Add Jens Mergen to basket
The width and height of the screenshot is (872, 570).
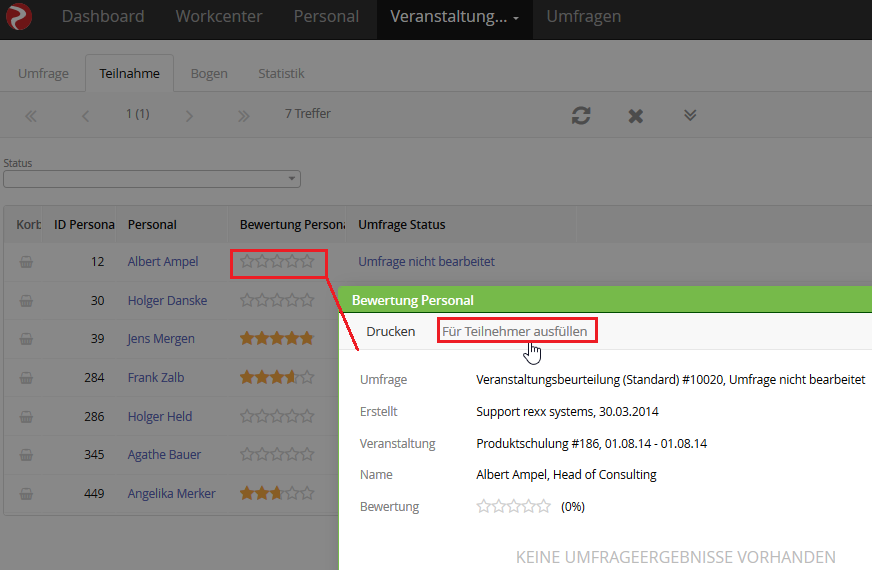click(26, 339)
